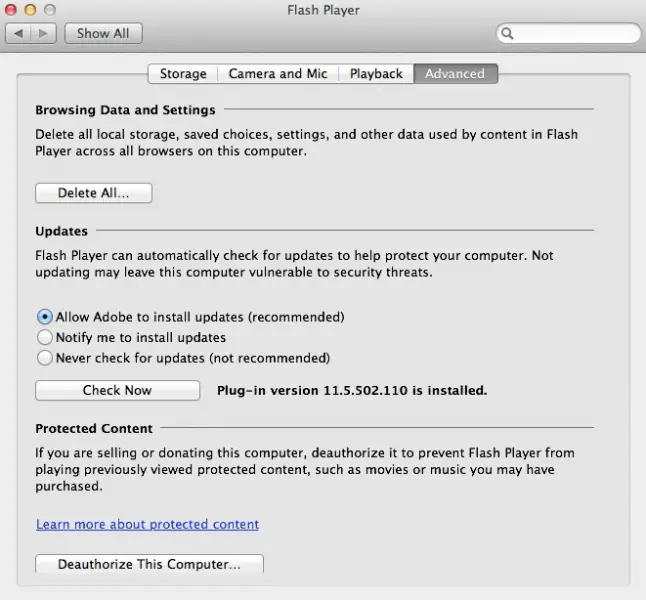Click Deauthorize This Computer... button
Screen dimensions: 646x600
click(149, 564)
